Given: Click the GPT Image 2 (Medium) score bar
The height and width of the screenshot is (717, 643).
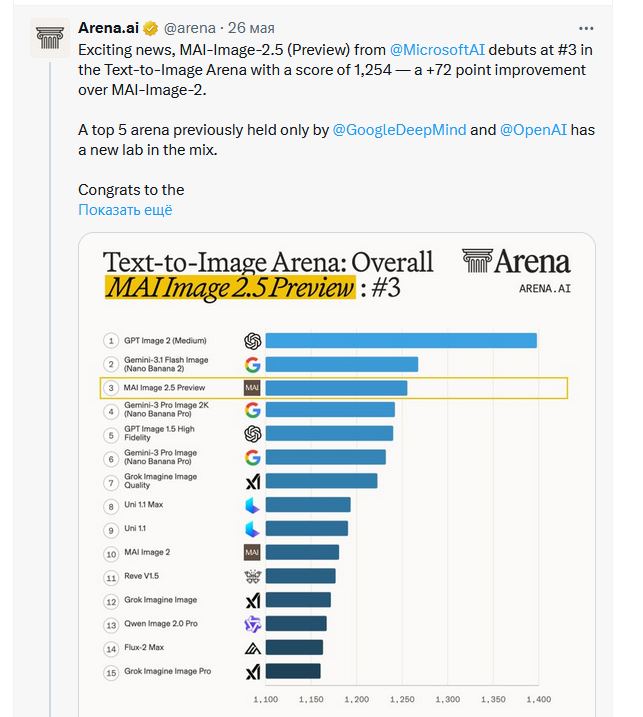Looking at the screenshot, I should pos(401,341).
